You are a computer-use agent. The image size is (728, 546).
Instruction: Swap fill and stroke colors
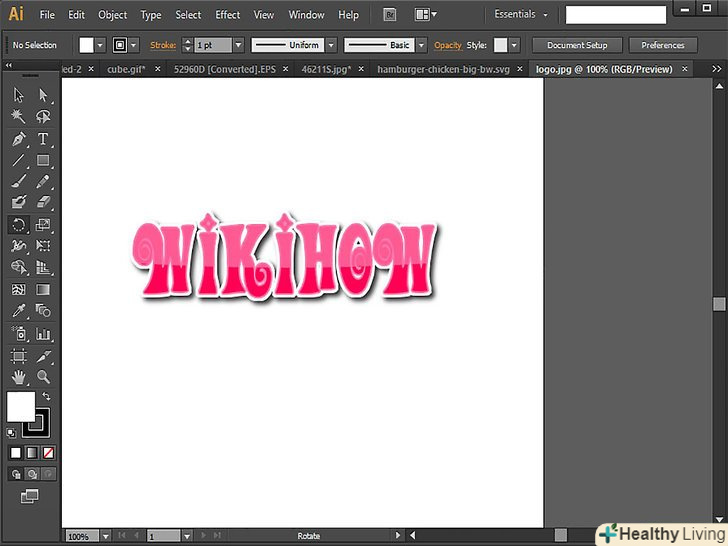(46, 397)
